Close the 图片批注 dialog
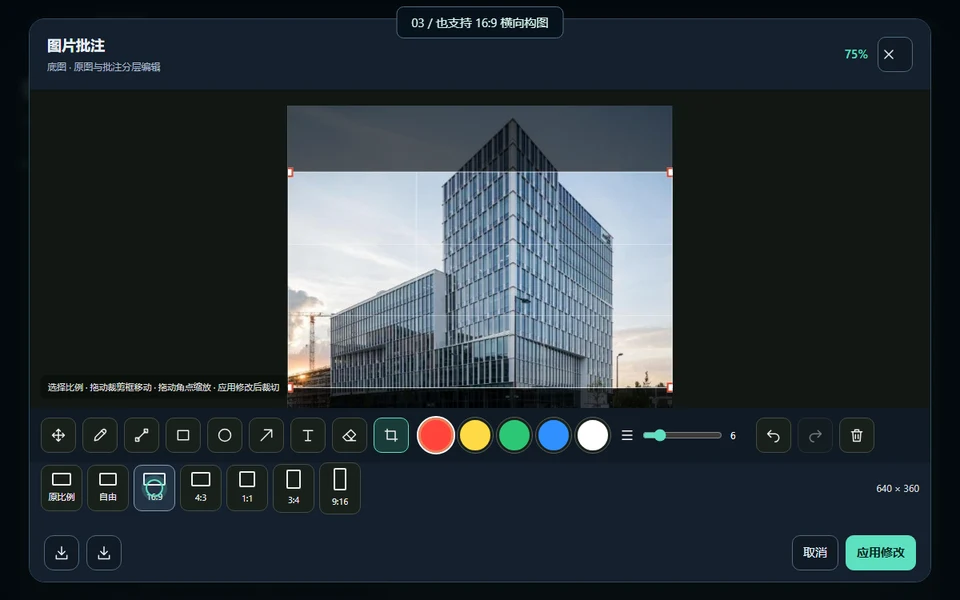The width and height of the screenshot is (960, 600). pyautogui.click(x=895, y=54)
